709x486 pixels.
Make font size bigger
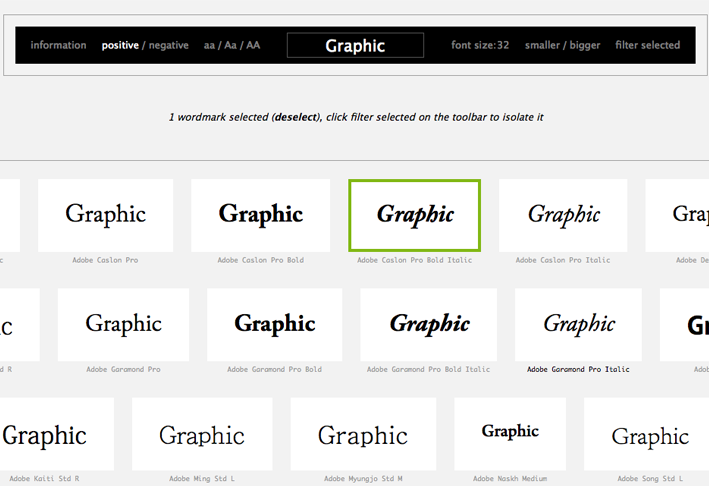585,45
